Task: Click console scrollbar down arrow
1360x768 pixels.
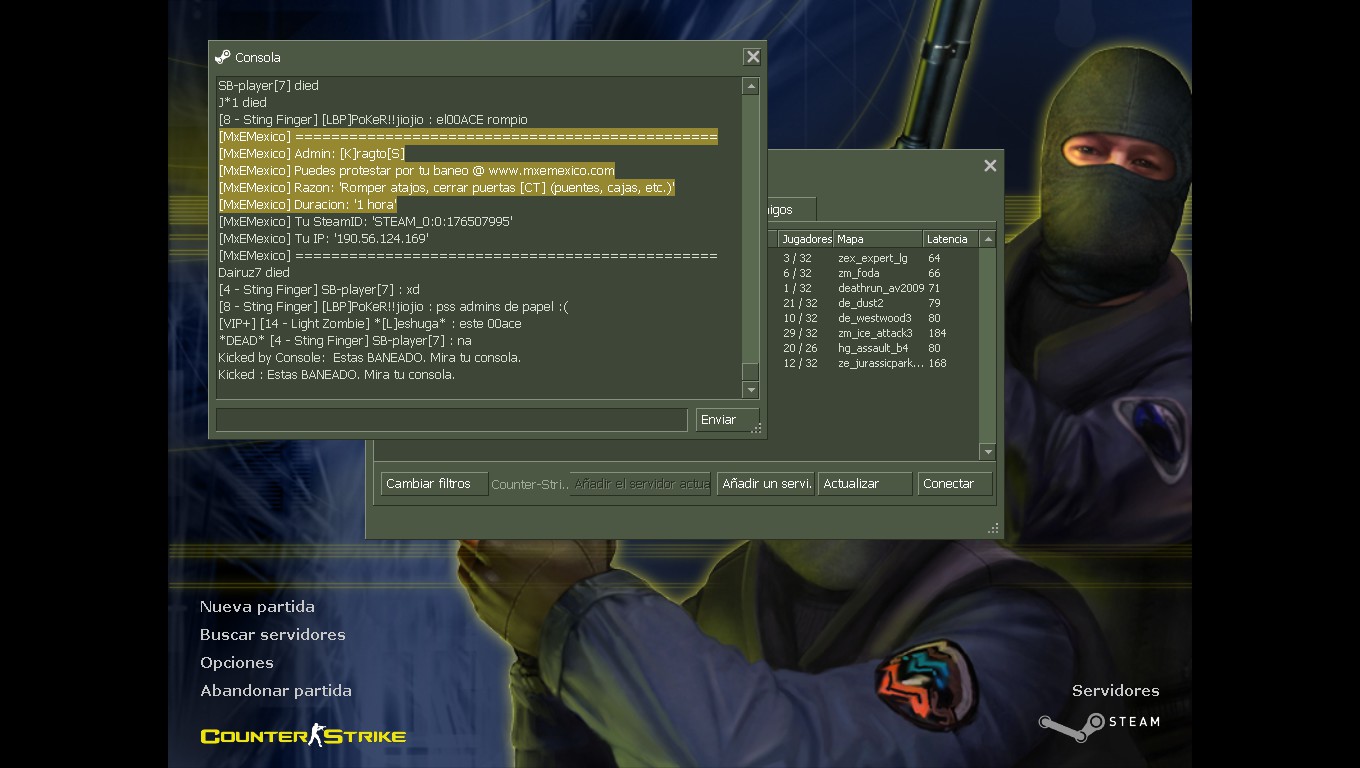Action: tap(750, 390)
